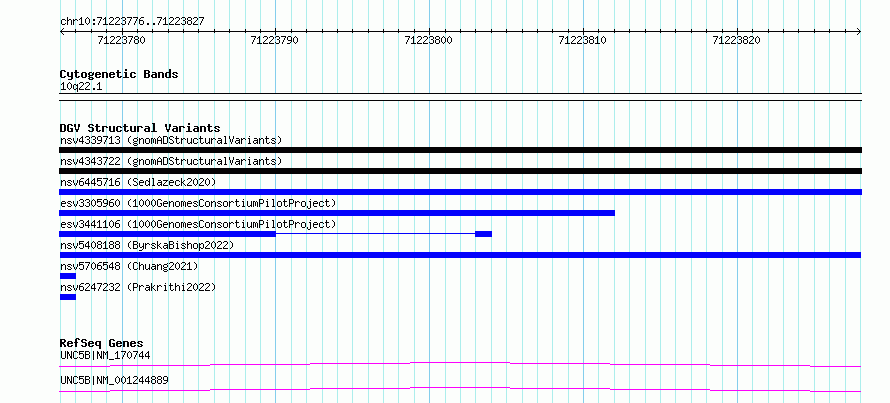The width and height of the screenshot is (890, 403).
Task: Select the RefSeq Genes track title
Action: pos(102,343)
